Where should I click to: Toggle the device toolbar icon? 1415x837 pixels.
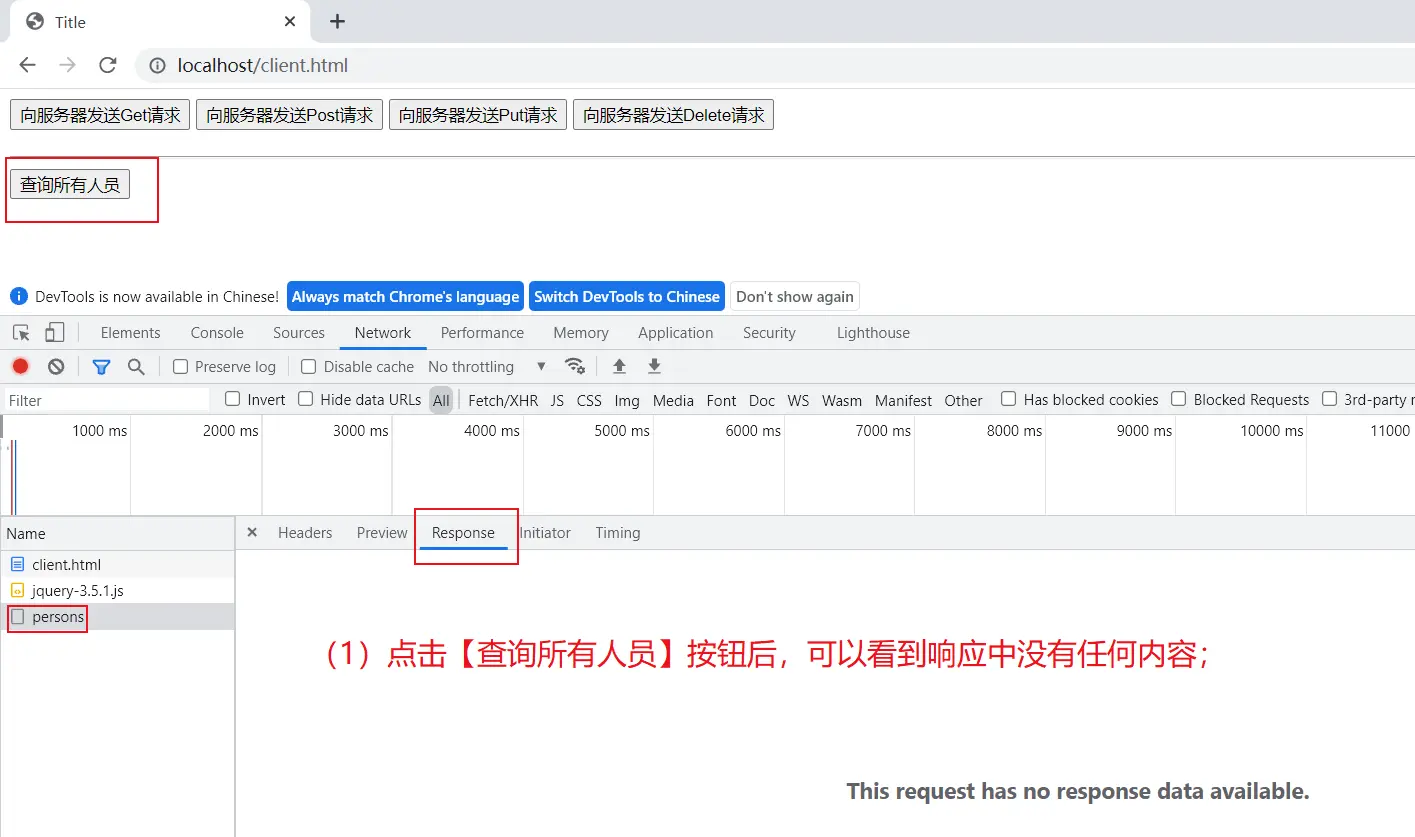coord(54,333)
